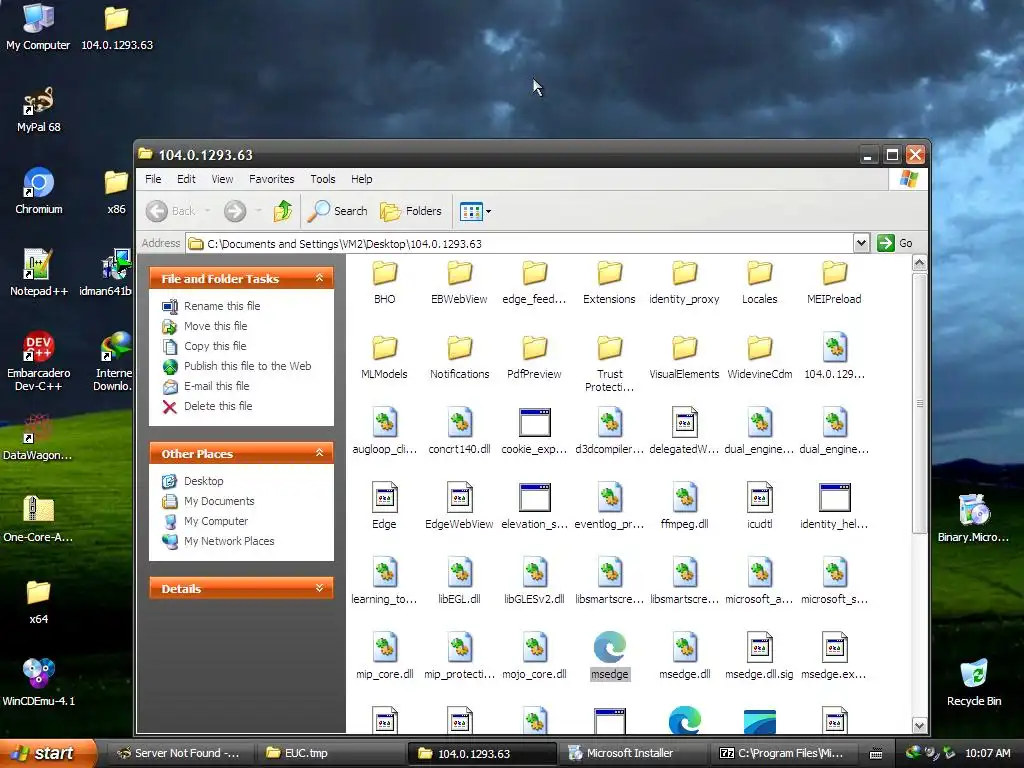Screen dimensions: 1024x768
Task: Open the Favorites menu
Action: point(272,179)
